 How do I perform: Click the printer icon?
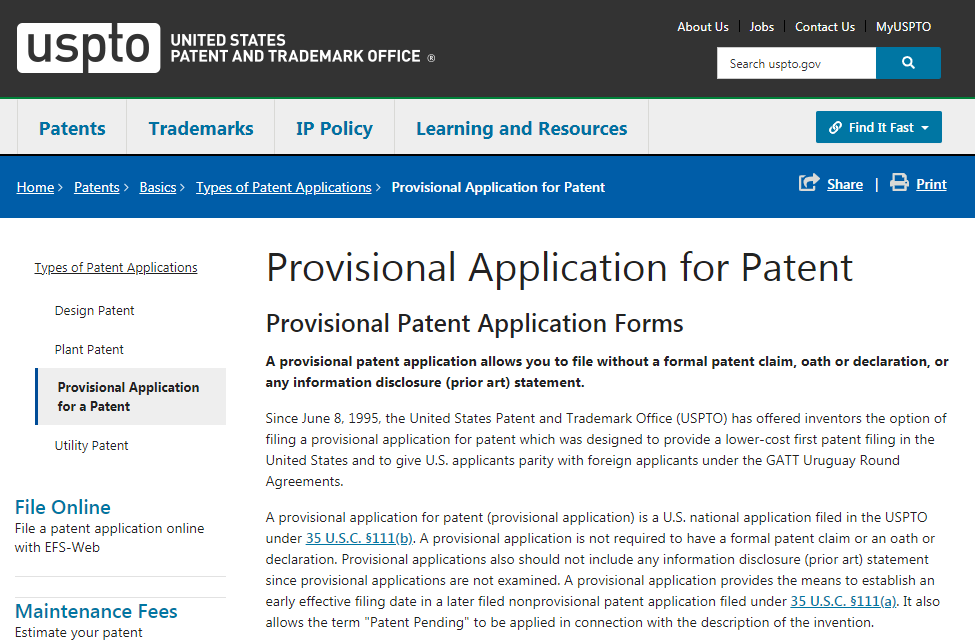(x=899, y=182)
